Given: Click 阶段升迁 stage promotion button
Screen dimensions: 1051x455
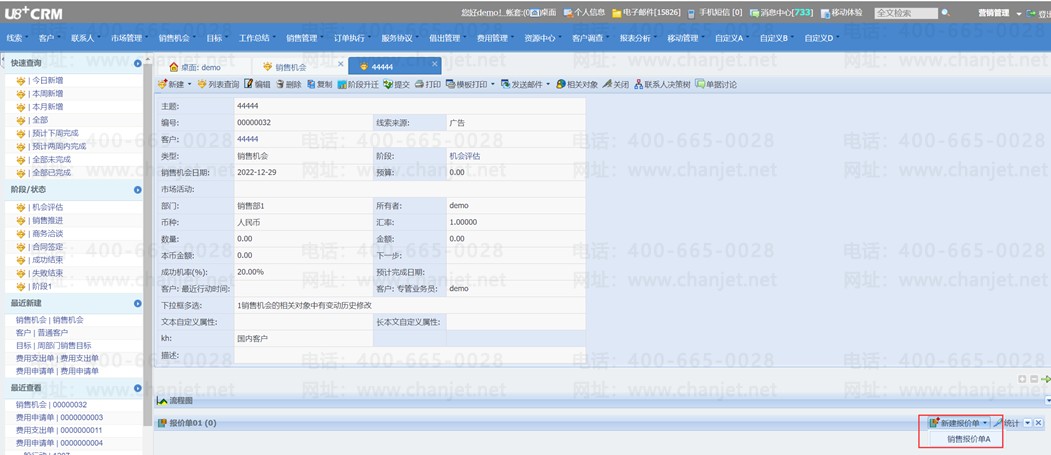Looking at the screenshot, I should [358, 84].
